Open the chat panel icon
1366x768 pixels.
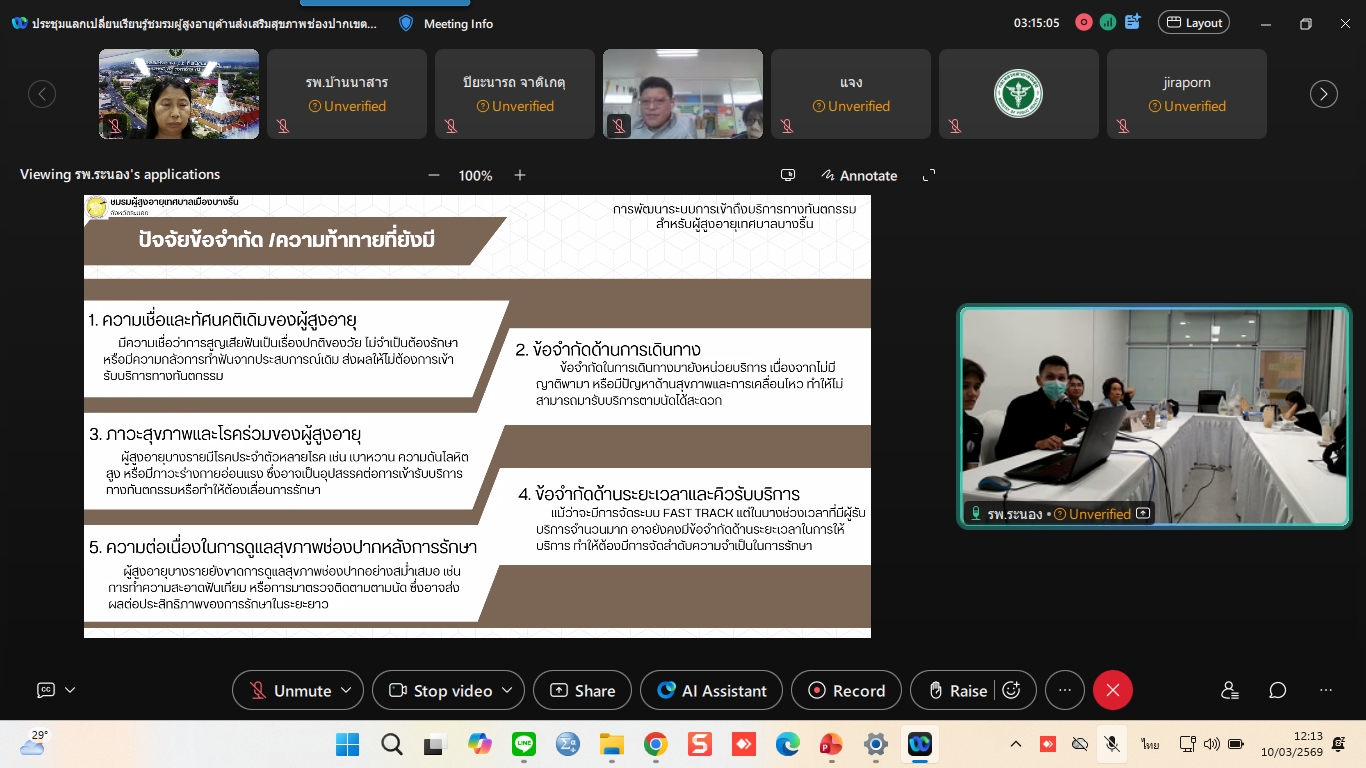[x=1277, y=690]
